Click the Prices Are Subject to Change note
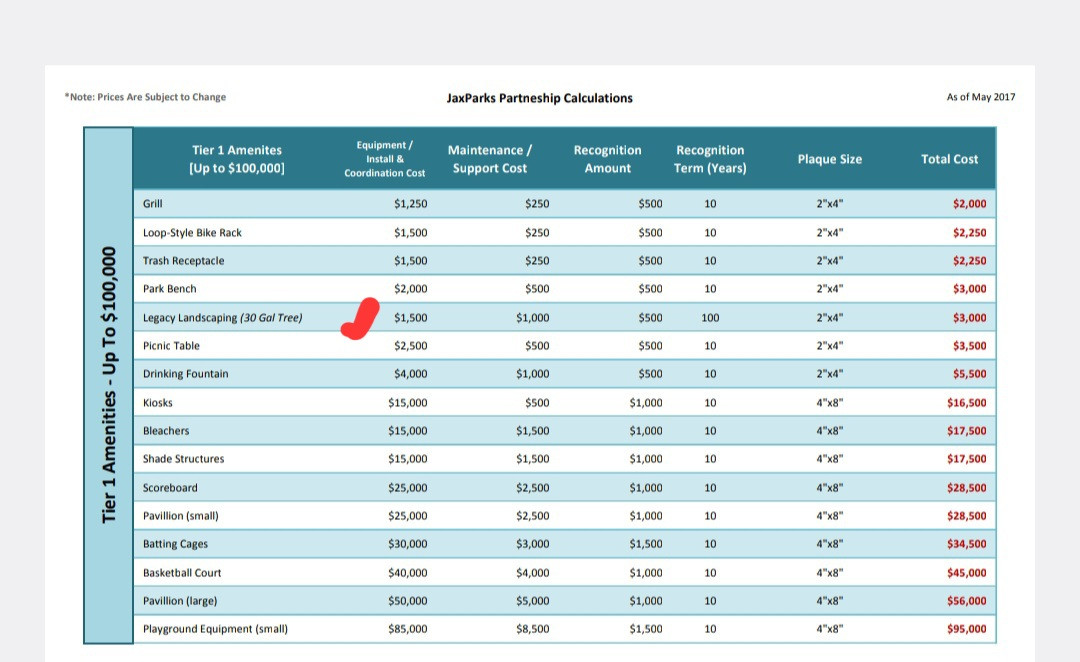This screenshot has height=662, width=1080. coord(145,97)
